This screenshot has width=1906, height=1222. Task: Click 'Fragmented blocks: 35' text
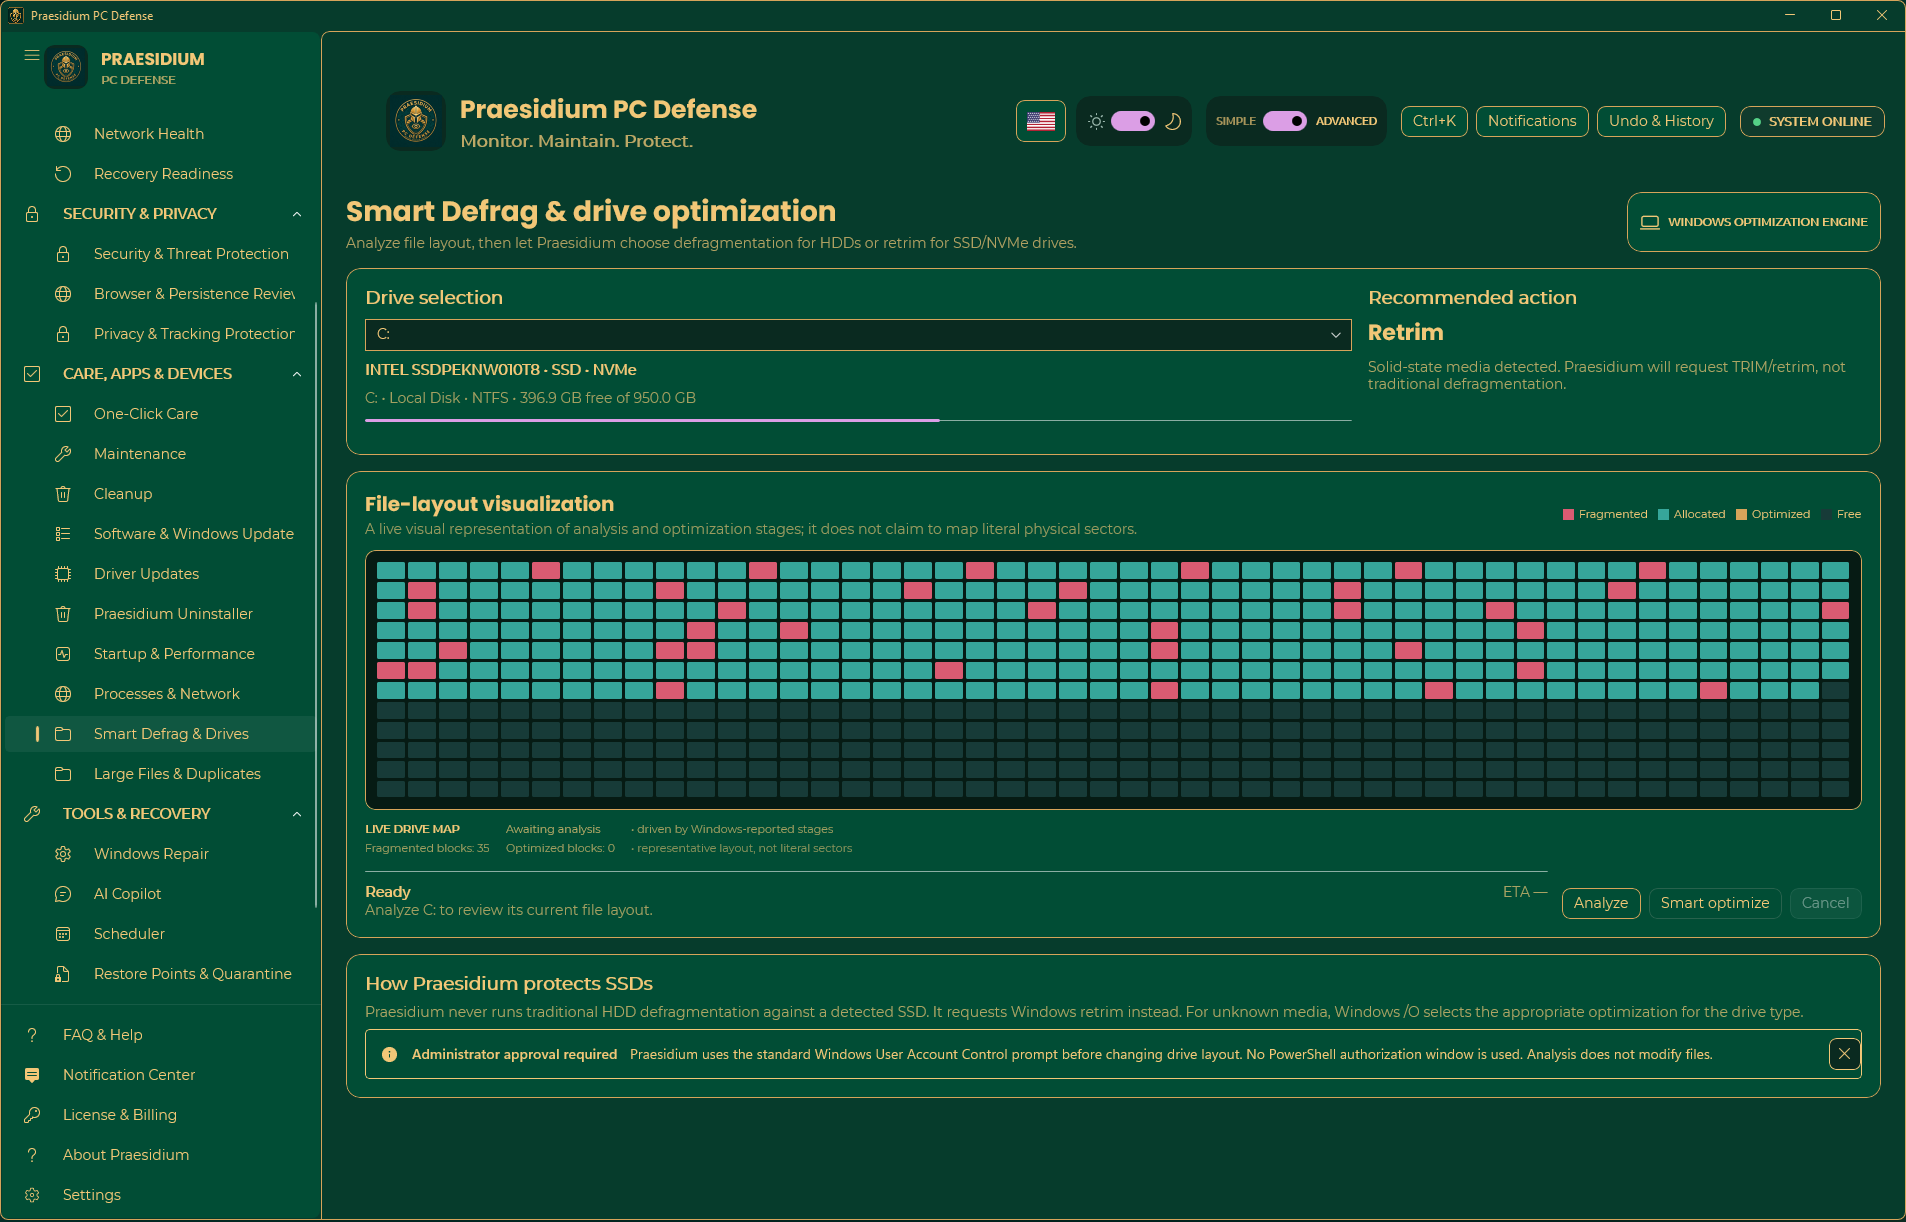427,848
